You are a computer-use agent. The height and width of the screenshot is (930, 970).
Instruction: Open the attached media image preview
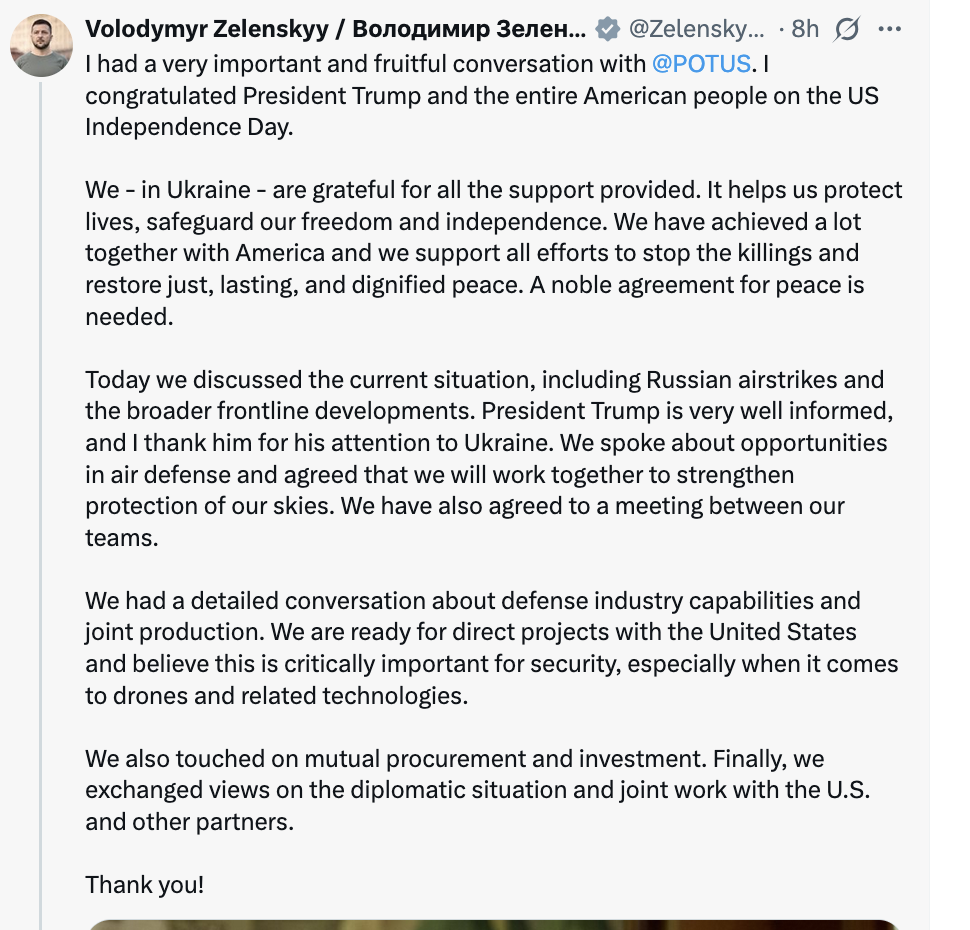pos(494,924)
